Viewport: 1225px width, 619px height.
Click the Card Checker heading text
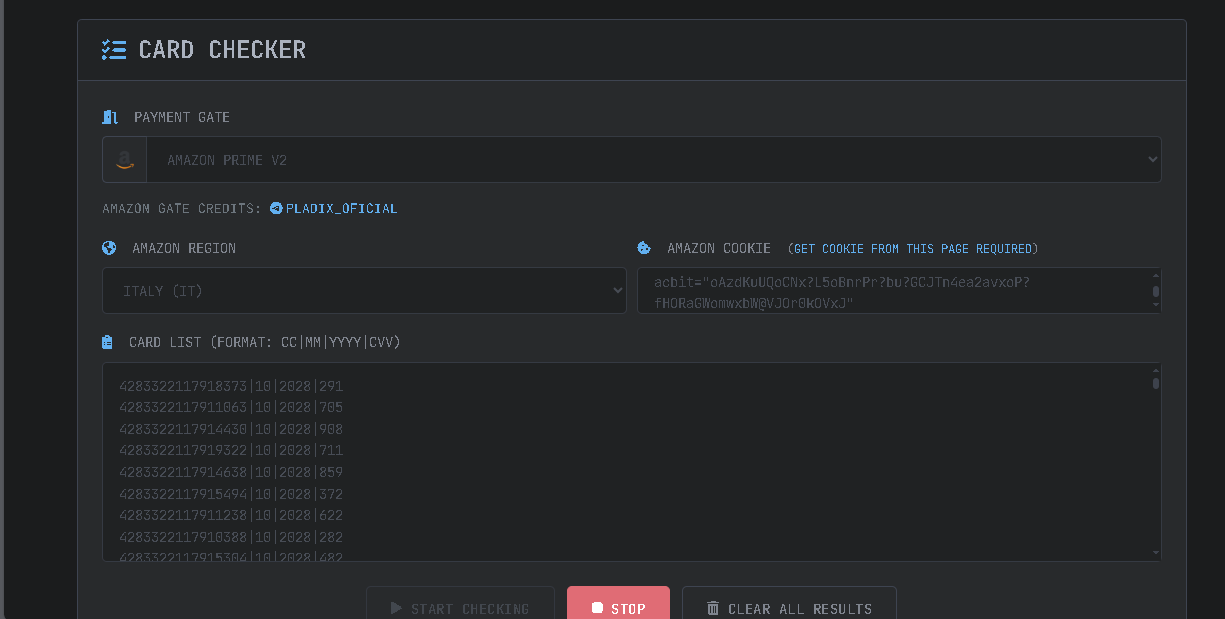[222, 50]
